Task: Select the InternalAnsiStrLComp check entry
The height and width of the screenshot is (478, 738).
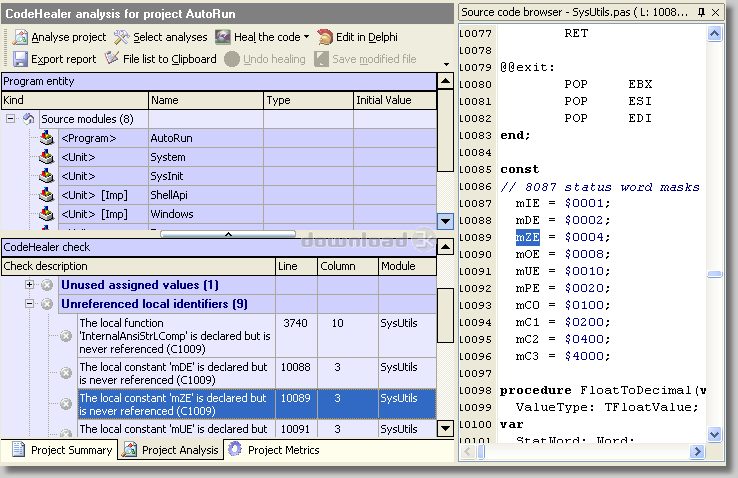Action: tap(175, 336)
